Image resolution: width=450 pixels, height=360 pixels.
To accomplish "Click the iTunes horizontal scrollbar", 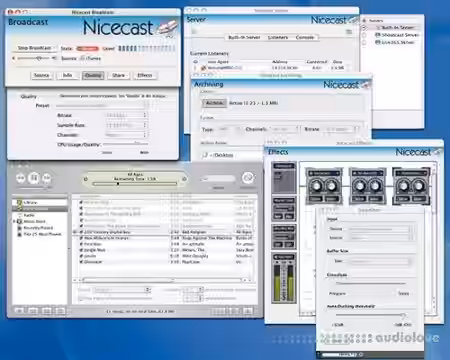I will (x=162, y=280).
